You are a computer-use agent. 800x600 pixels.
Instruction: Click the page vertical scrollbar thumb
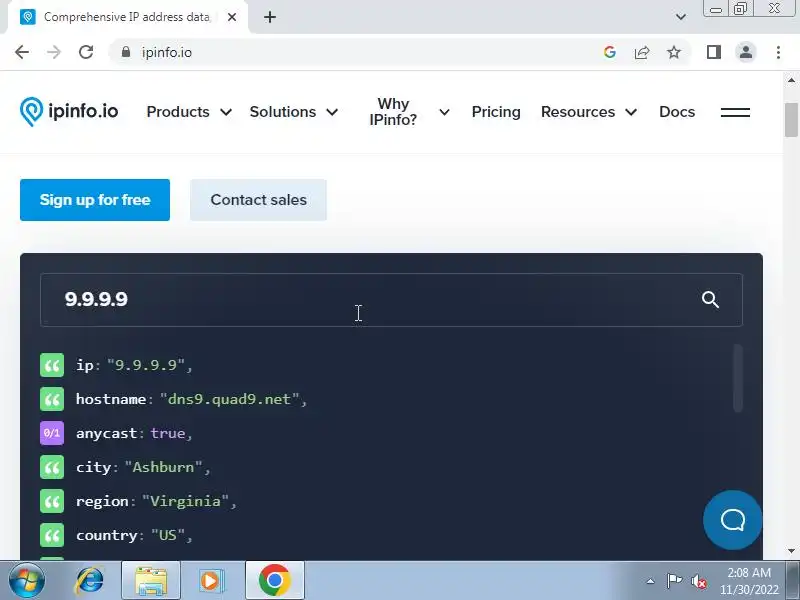click(x=791, y=120)
